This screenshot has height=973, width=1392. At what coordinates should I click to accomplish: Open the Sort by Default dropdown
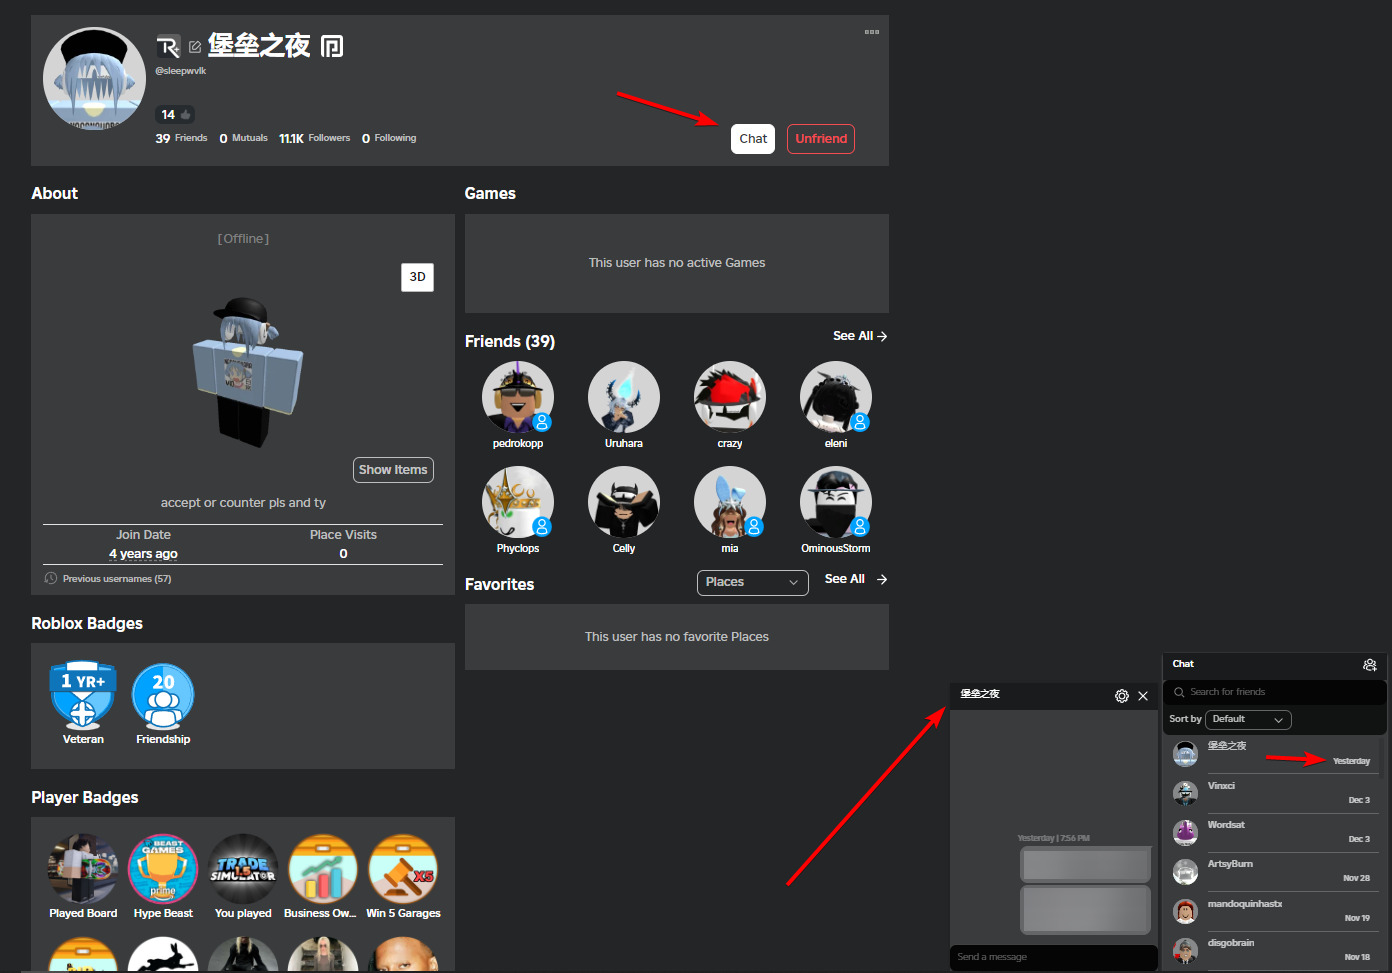1248,720
